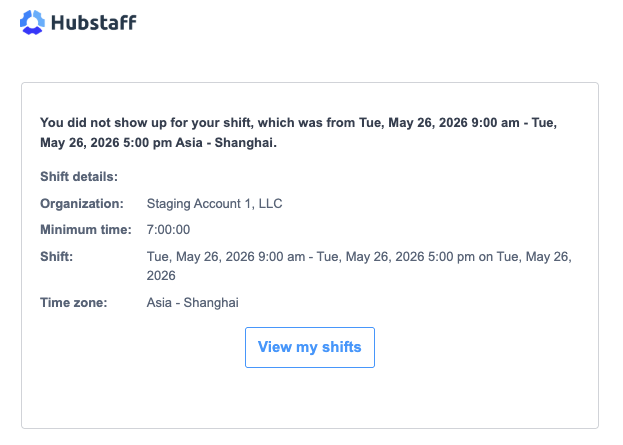623x445 pixels.
Task: Click empty card area below View my shifts
Action: tap(310, 397)
